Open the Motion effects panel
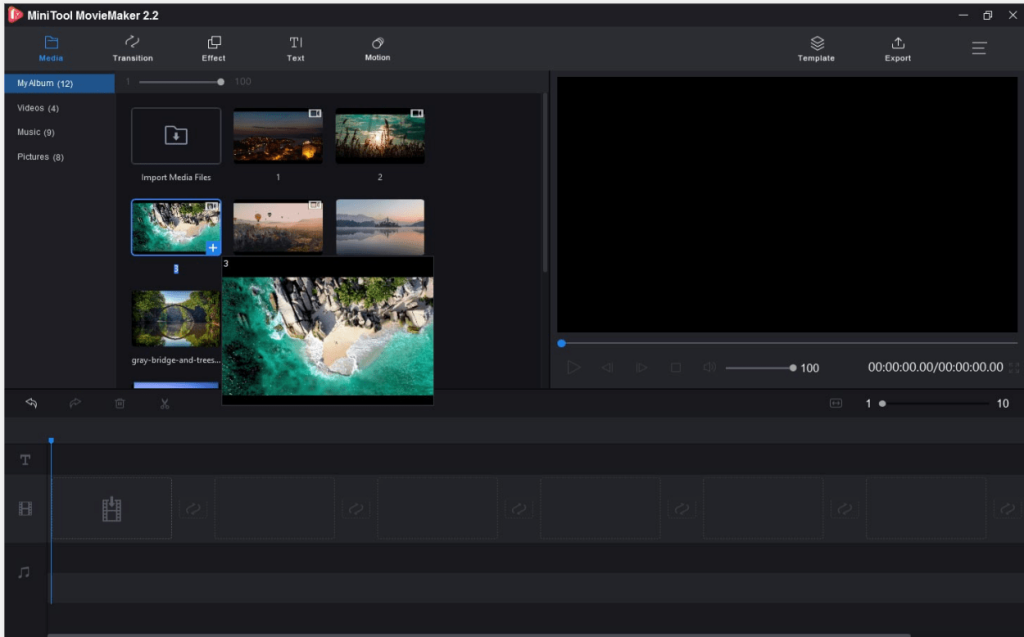Image resolution: width=1024 pixels, height=637 pixels. 377,48
